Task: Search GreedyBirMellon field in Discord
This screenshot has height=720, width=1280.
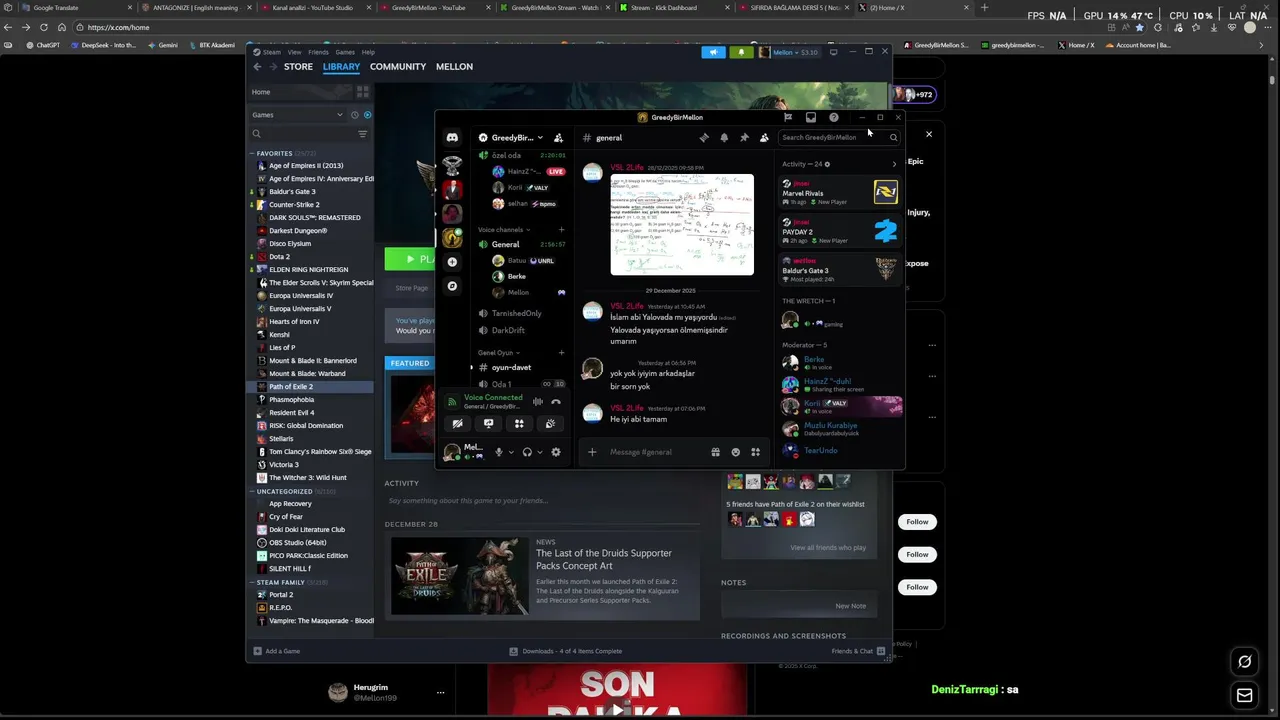Action: pos(839,138)
